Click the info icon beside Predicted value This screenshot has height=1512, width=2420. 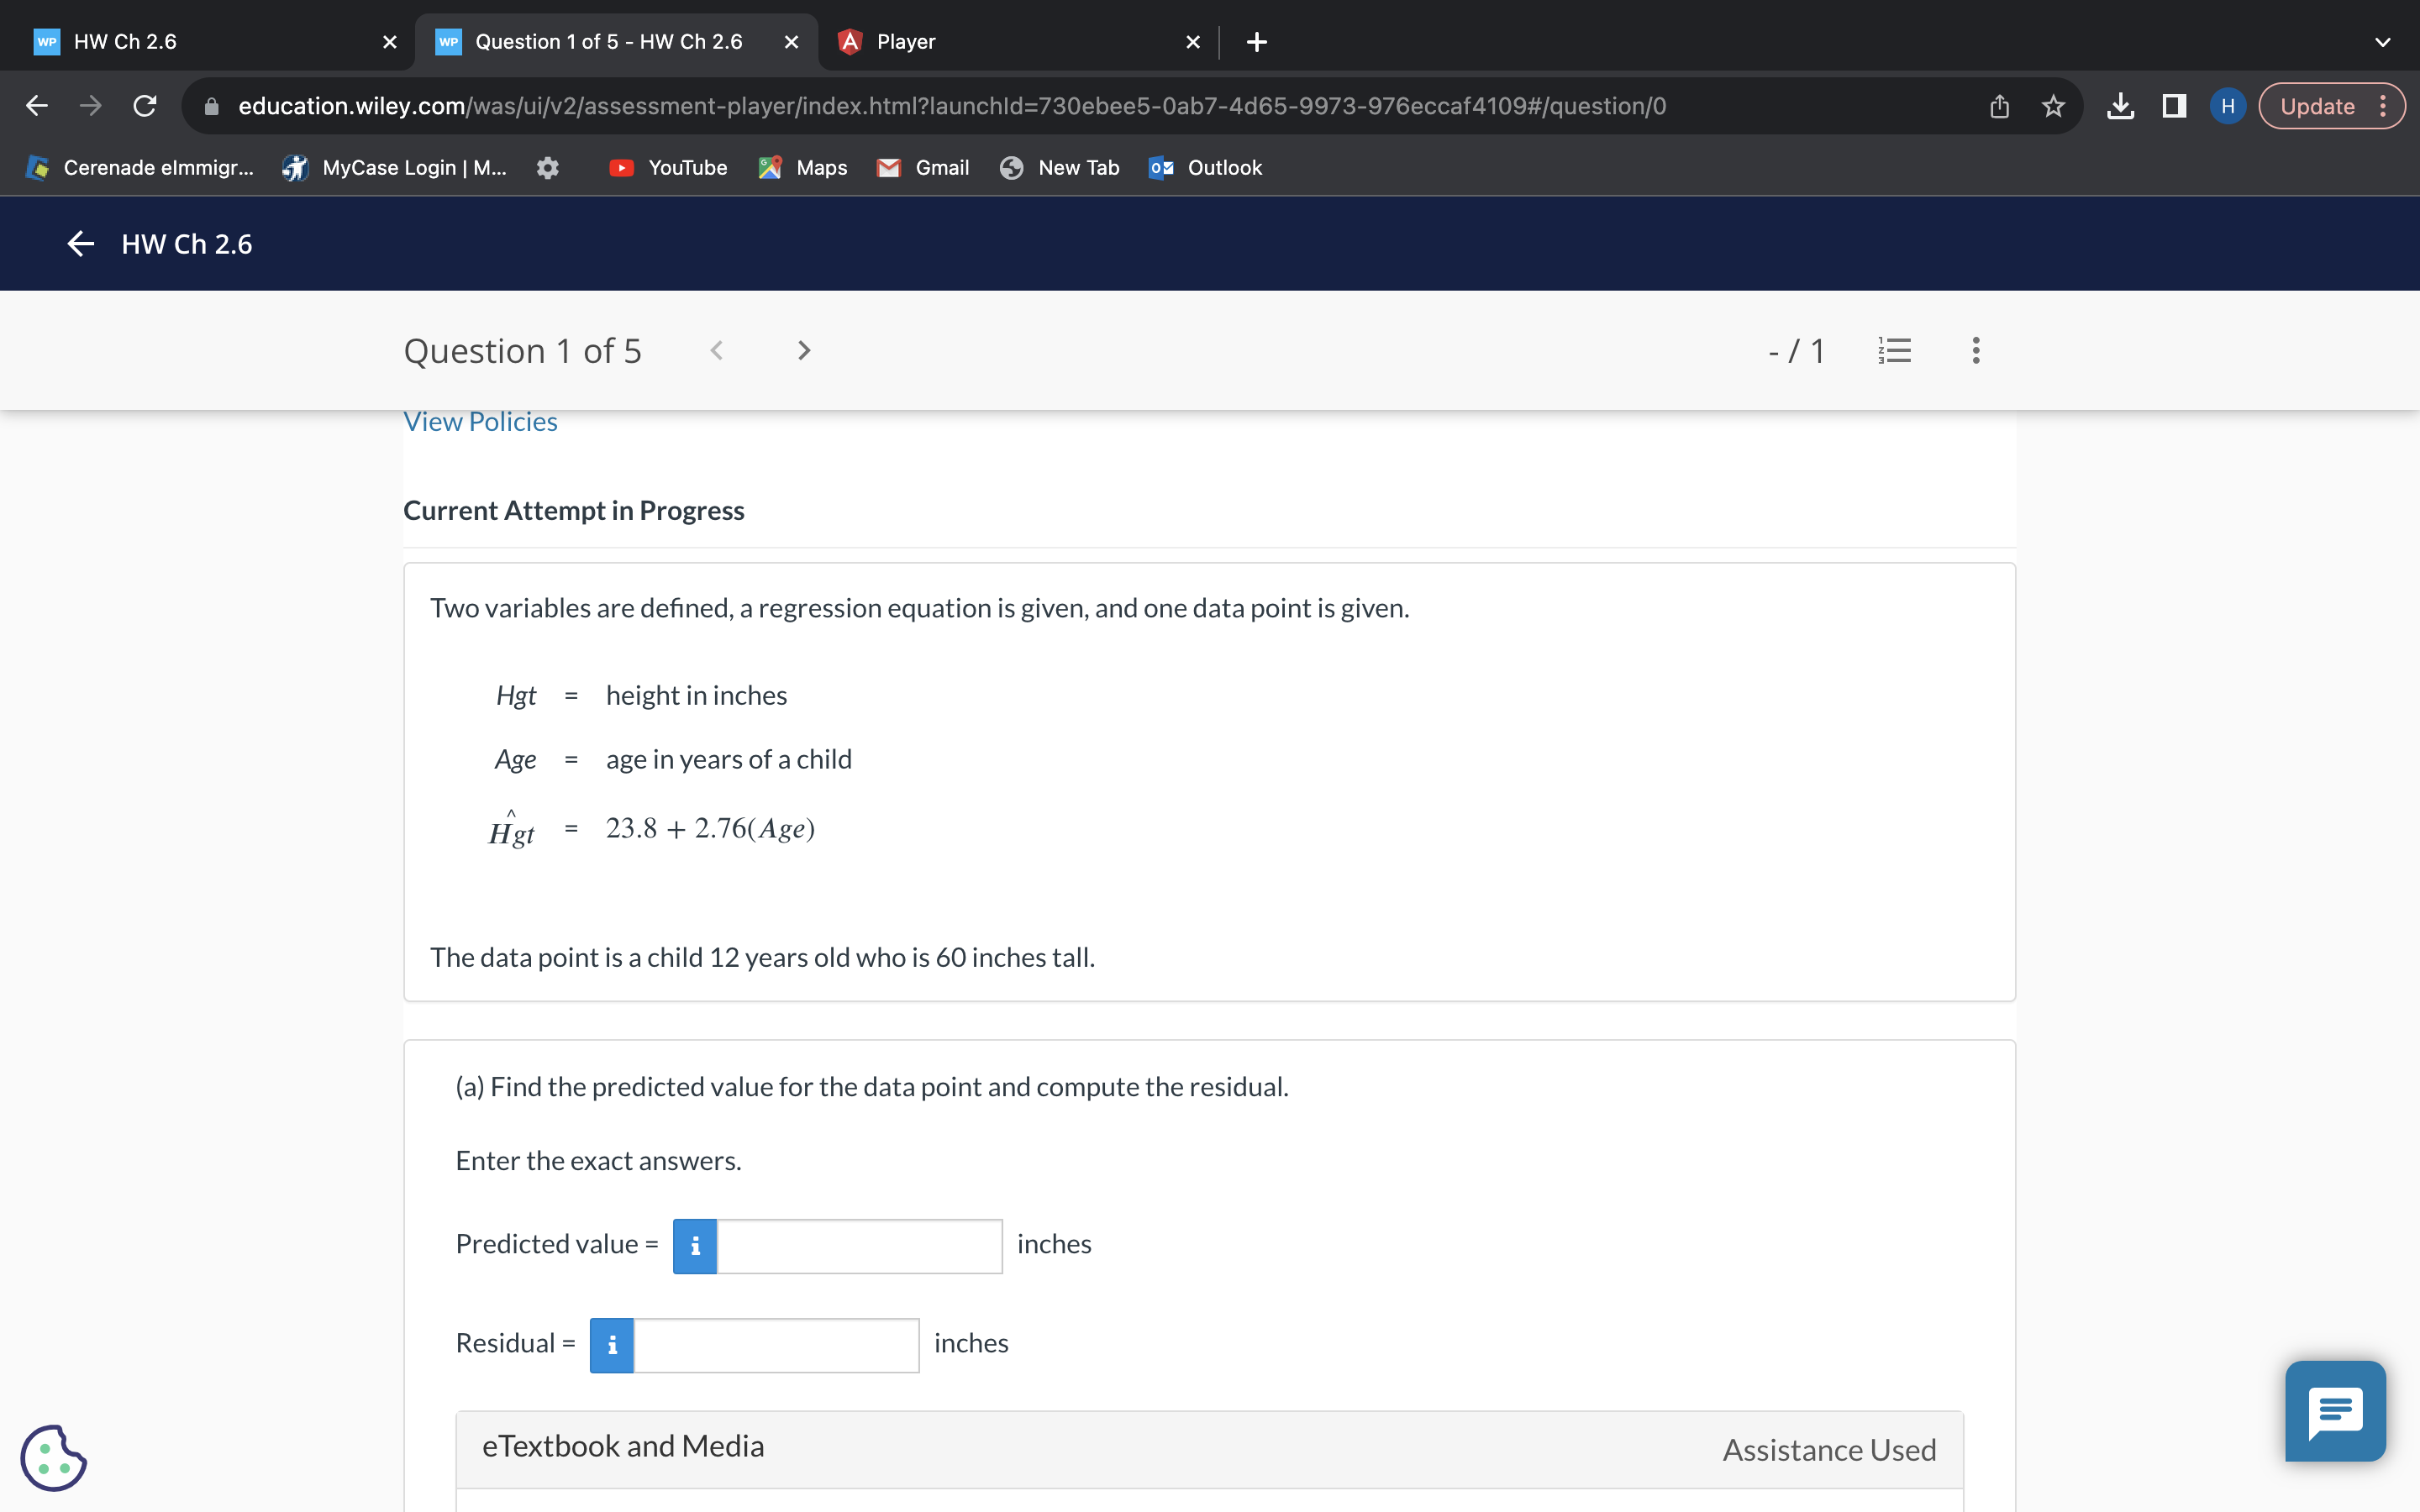(695, 1246)
